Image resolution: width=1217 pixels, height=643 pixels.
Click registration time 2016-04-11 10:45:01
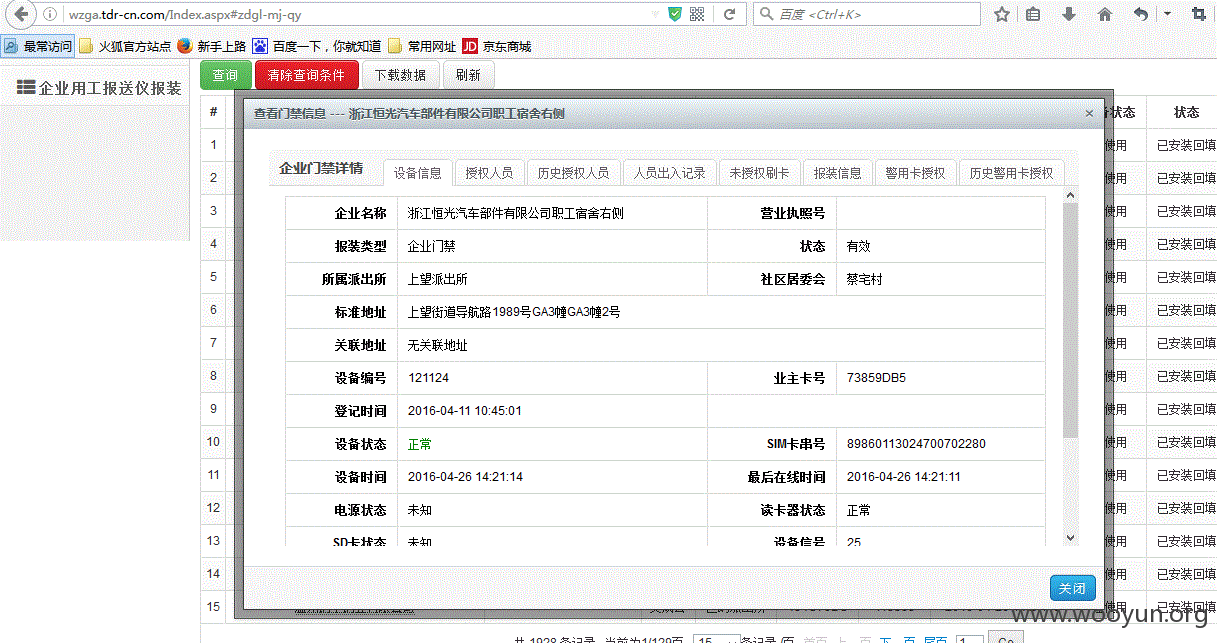tap(465, 411)
